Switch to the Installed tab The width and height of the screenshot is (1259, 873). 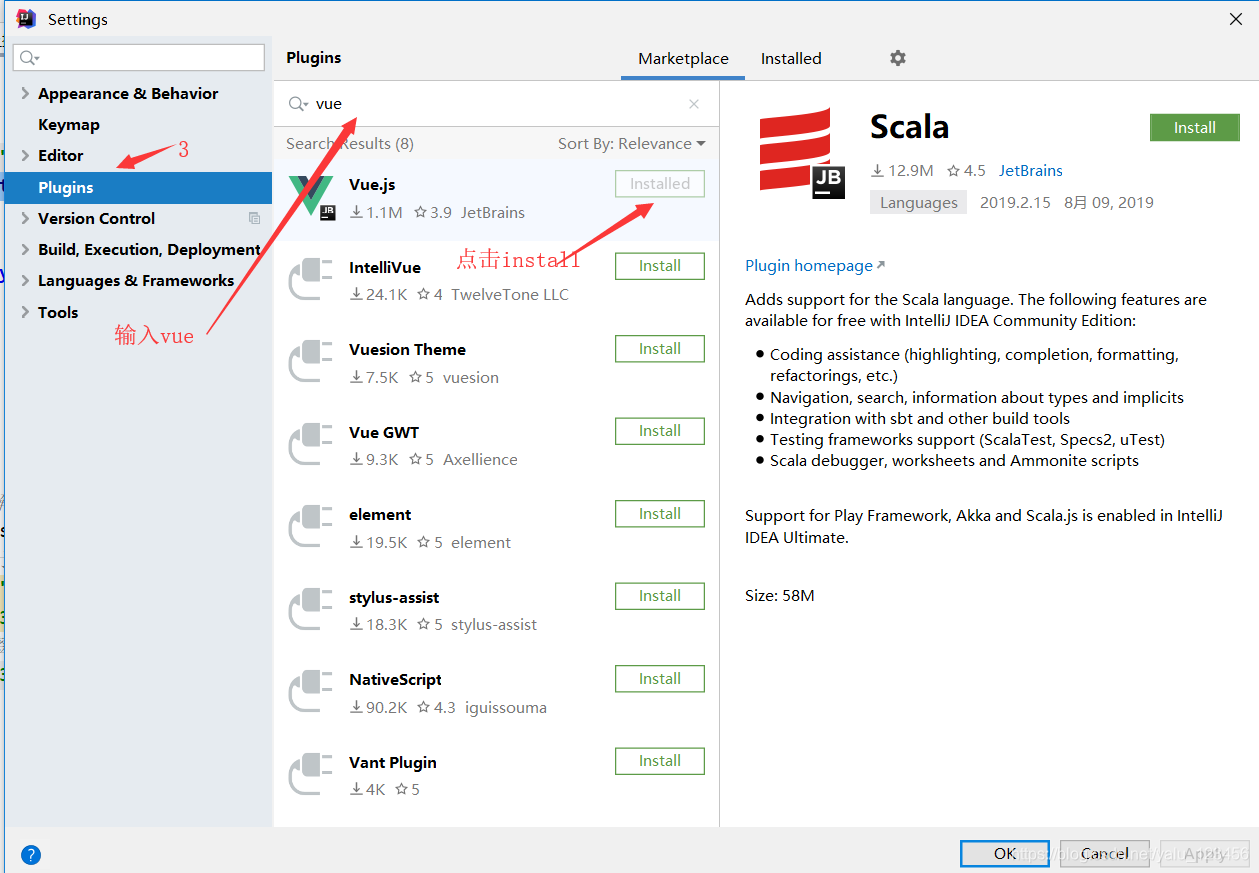(791, 58)
